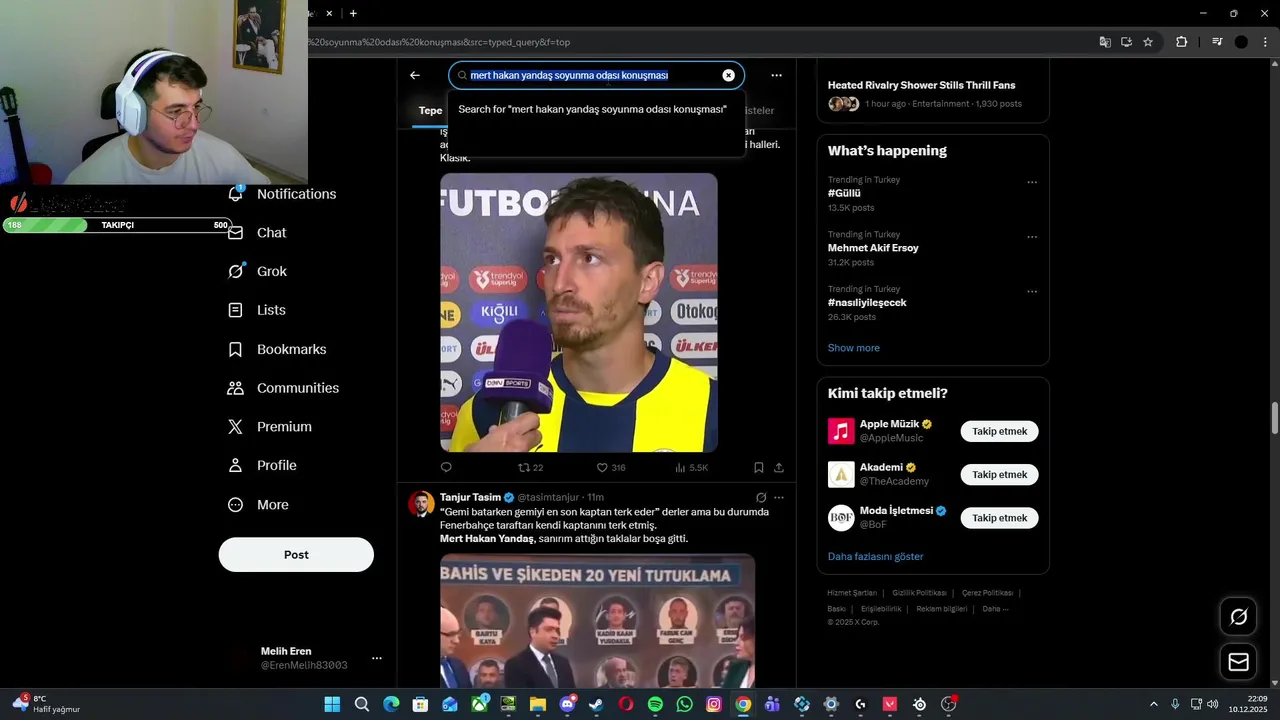Share the interview video tweet
The image size is (1280, 720).
tap(779, 467)
